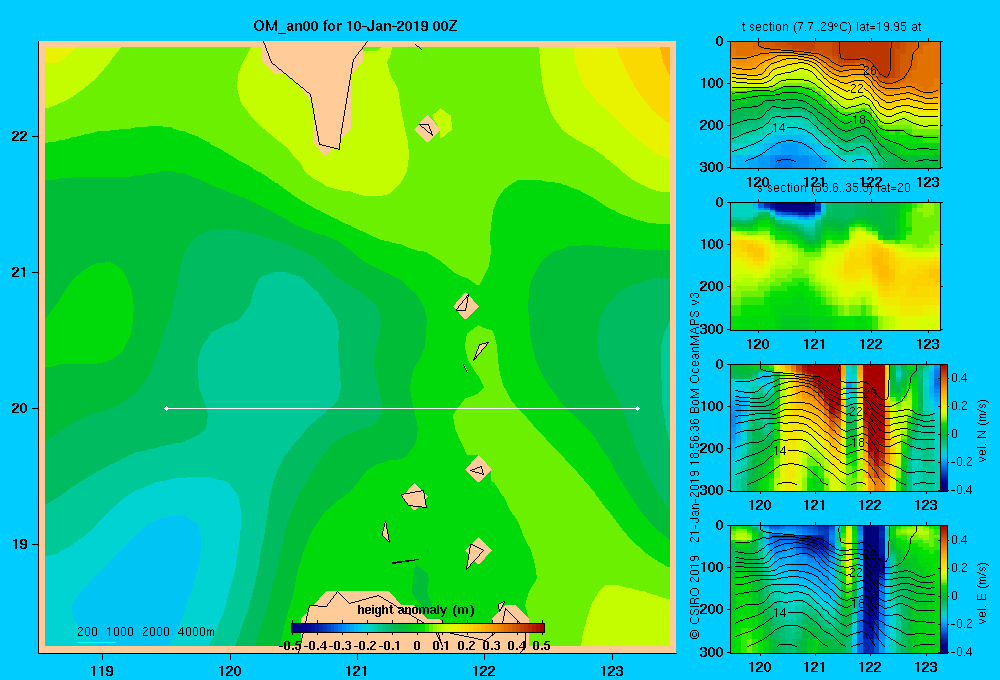
Task: Click longitude label 122 below the main map
Action: tap(484, 670)
